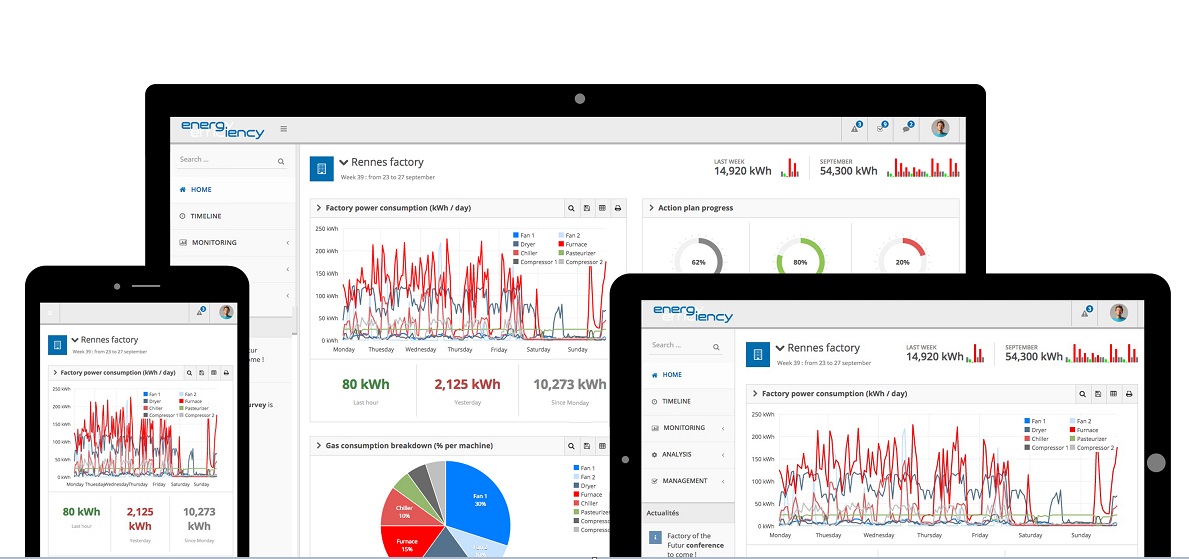Toggle Fan 1 legend series on monitor chart

coord(522,236)
